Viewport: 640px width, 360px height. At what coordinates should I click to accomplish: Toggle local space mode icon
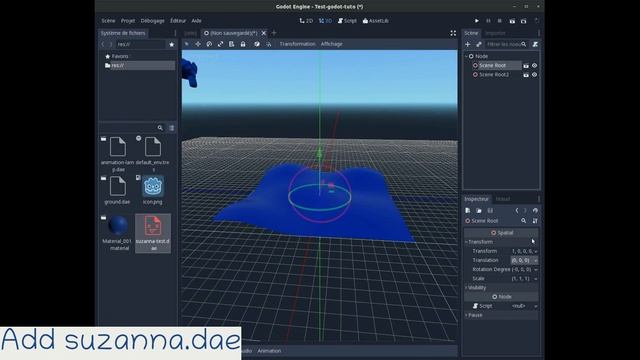pos(257,44)
